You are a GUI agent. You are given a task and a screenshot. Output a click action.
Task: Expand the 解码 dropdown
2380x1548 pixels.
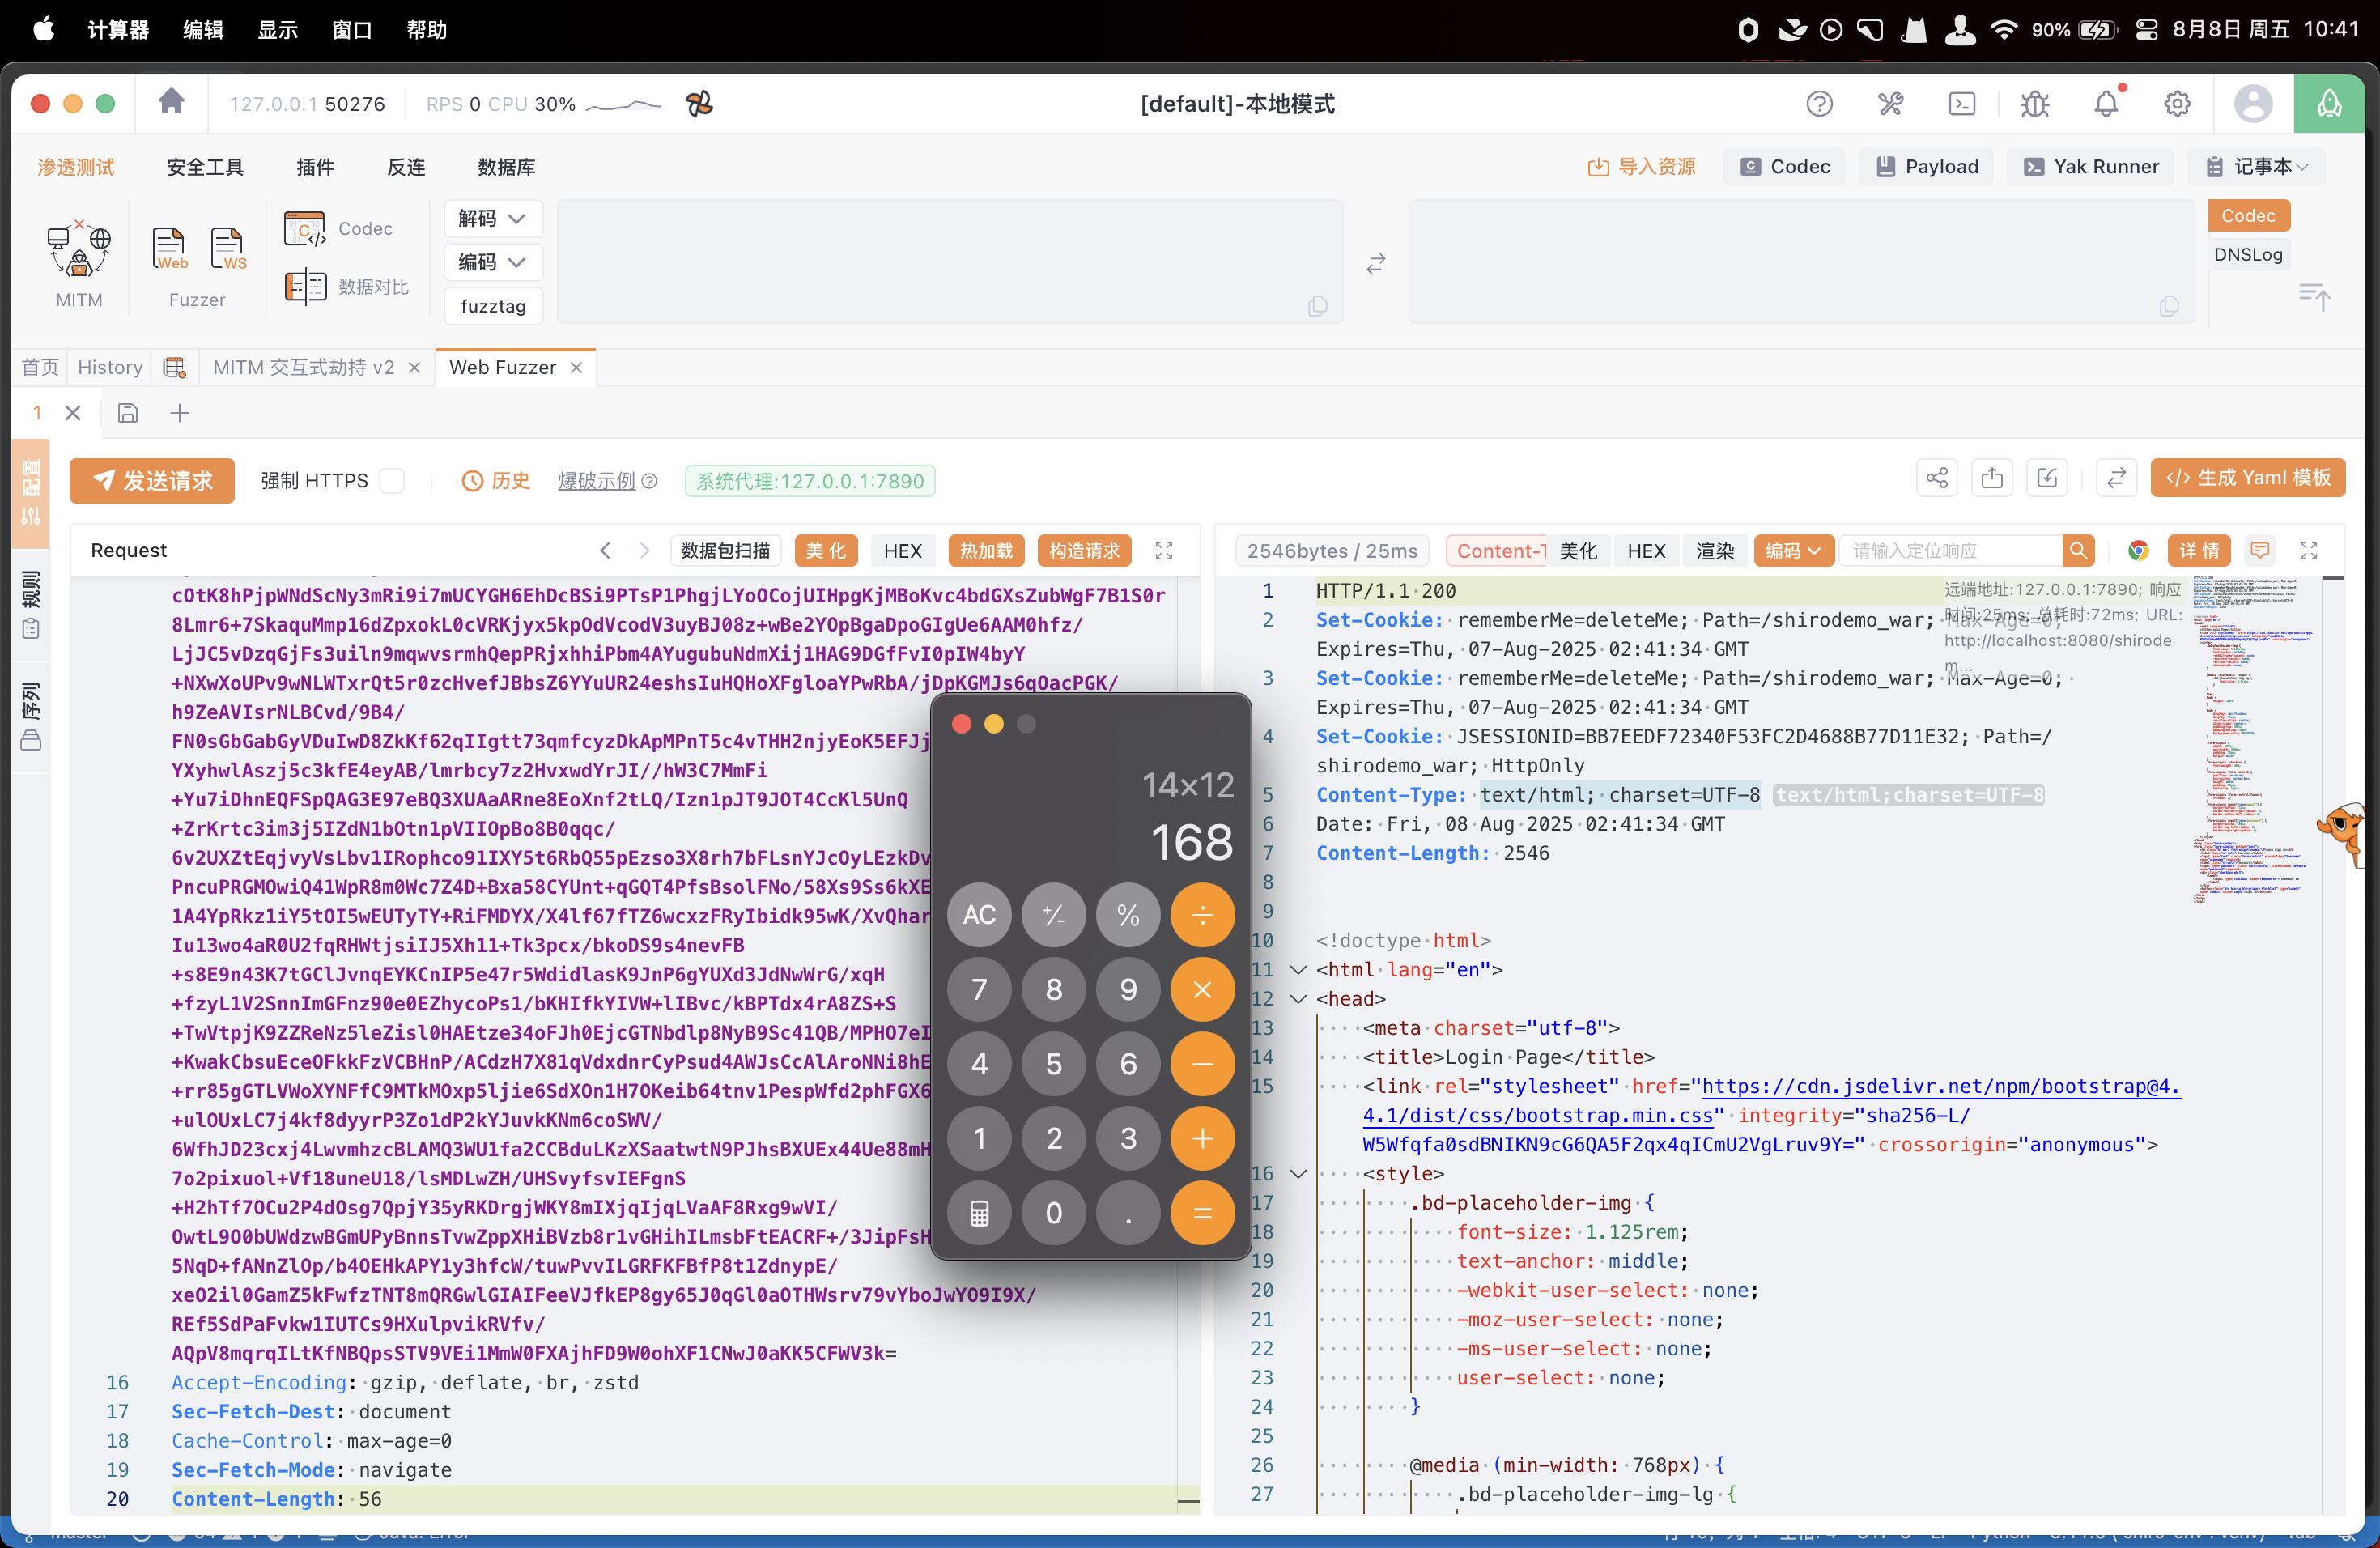pos(492,219)
